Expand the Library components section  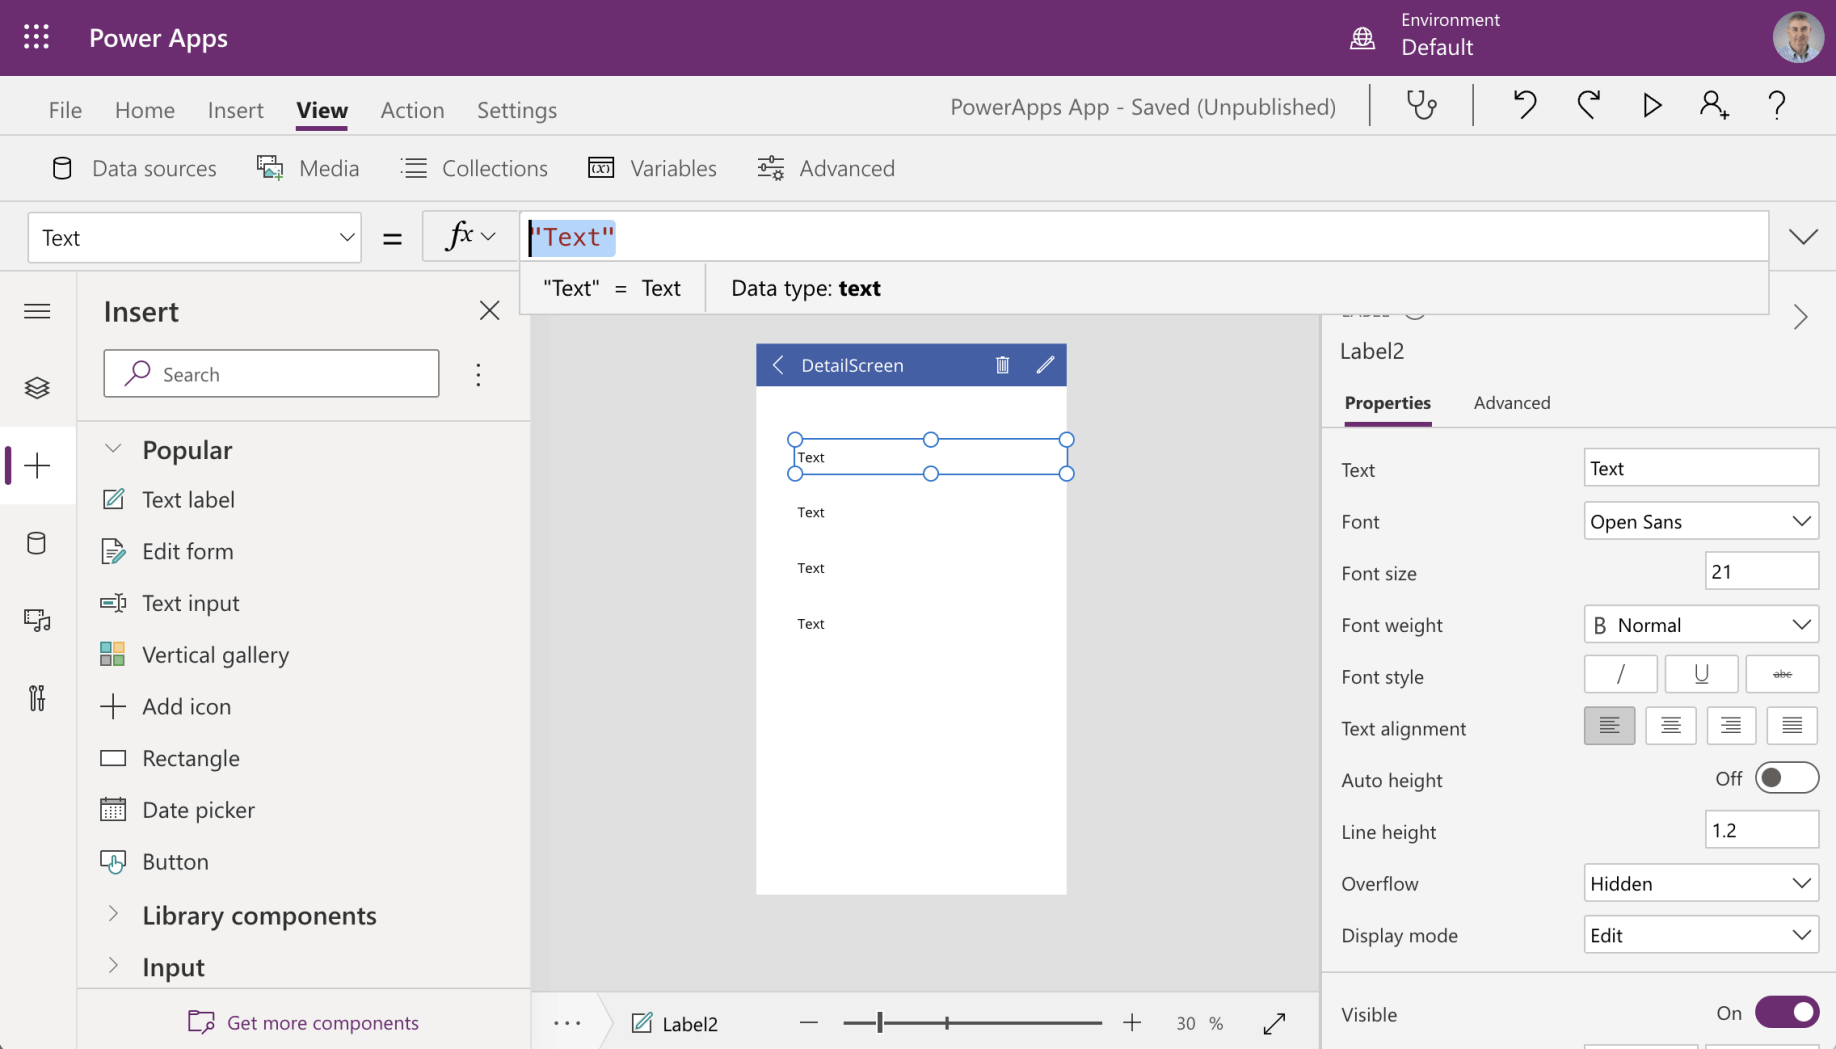pos(258,915)
